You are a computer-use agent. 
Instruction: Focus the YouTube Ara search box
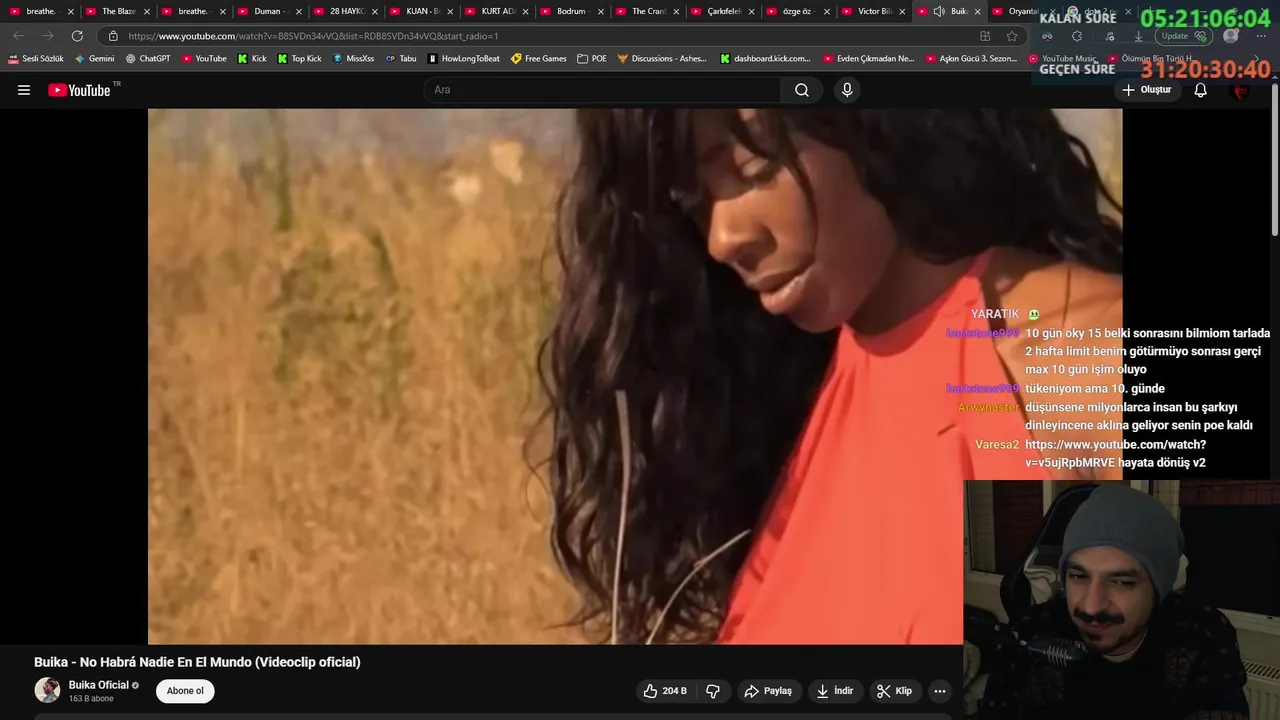(603, 90)
